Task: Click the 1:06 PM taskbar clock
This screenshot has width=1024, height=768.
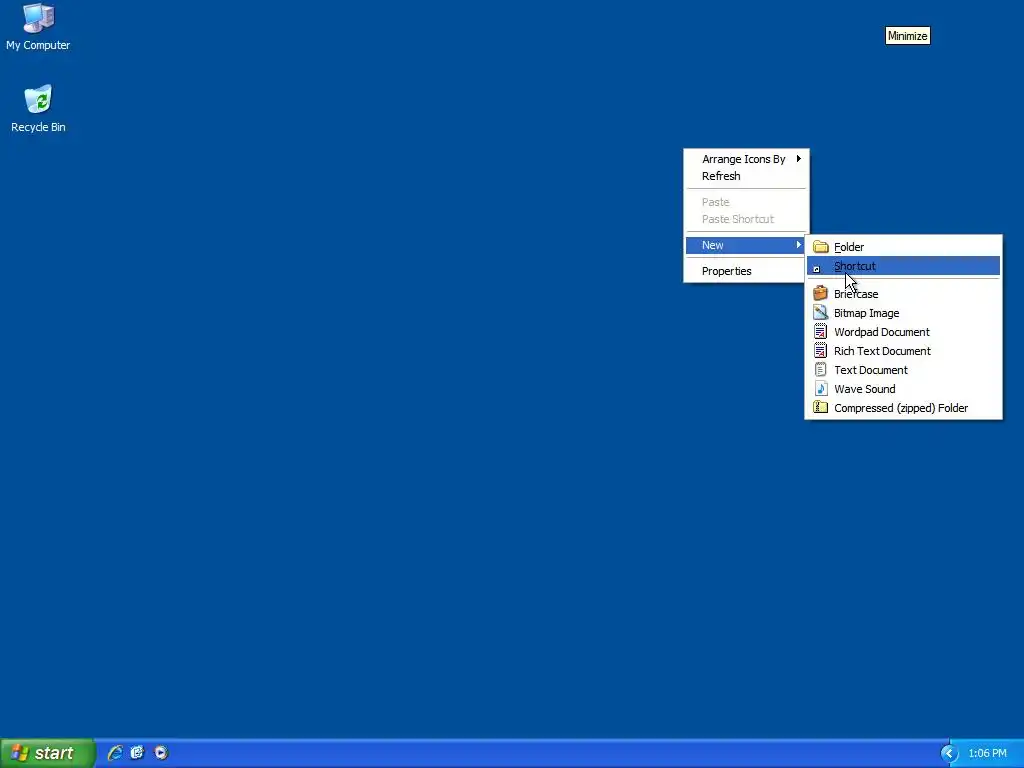Action: coord(987,753)
